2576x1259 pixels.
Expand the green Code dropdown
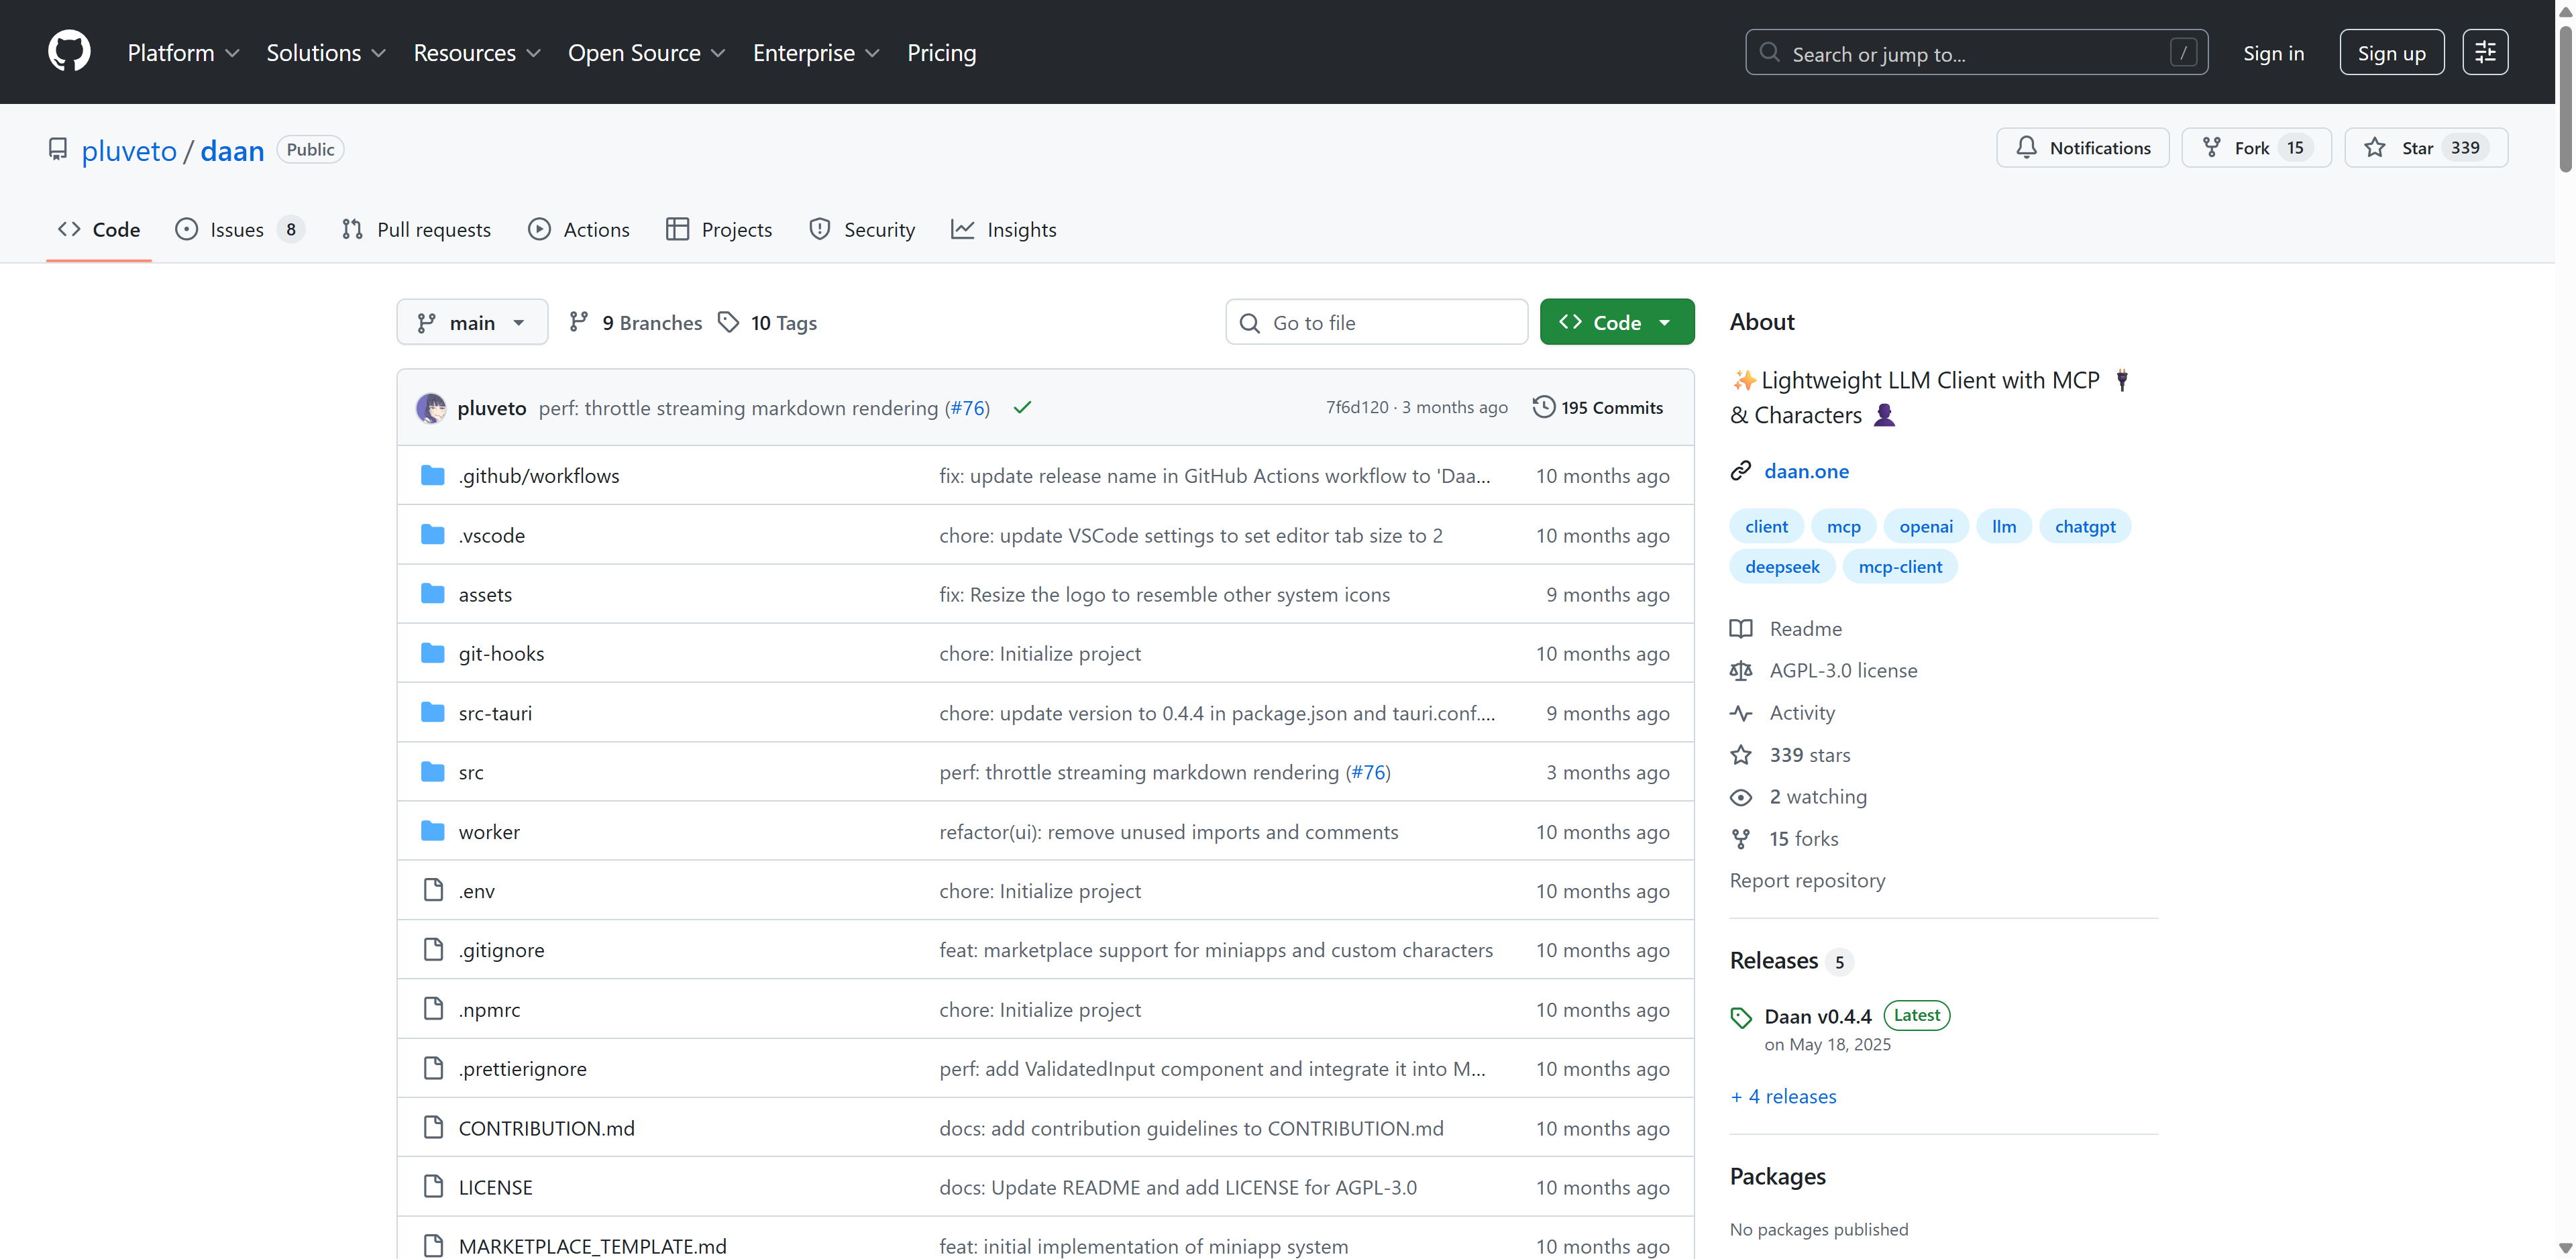1616,322
